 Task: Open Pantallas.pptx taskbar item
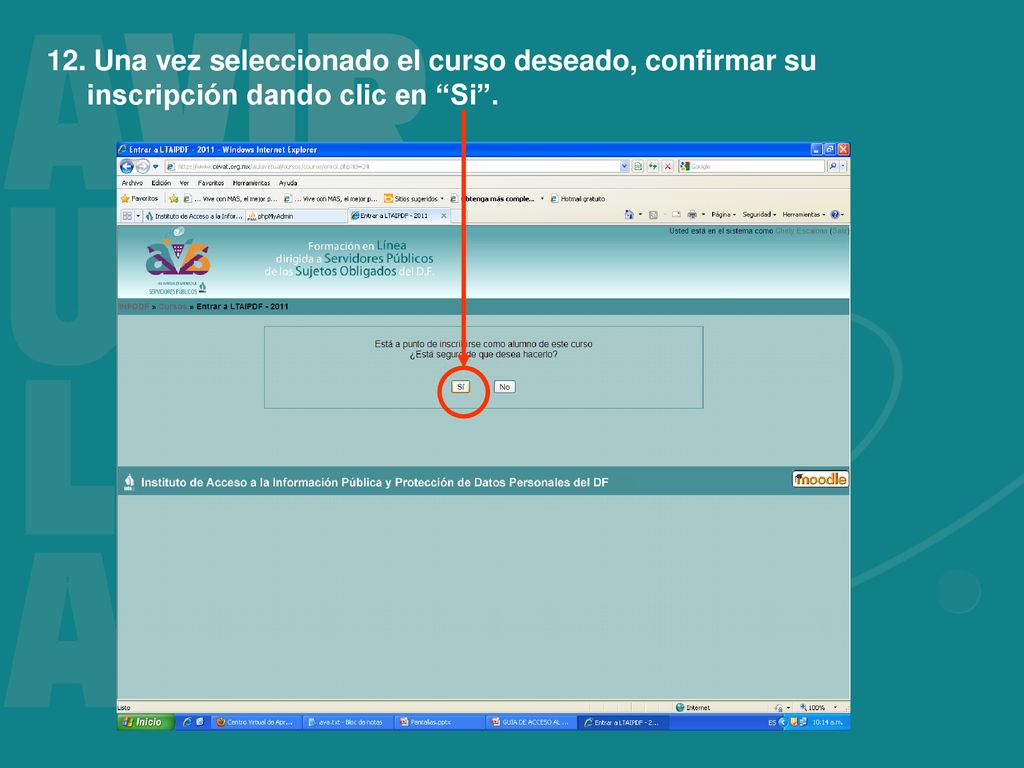tap(440, 722)
